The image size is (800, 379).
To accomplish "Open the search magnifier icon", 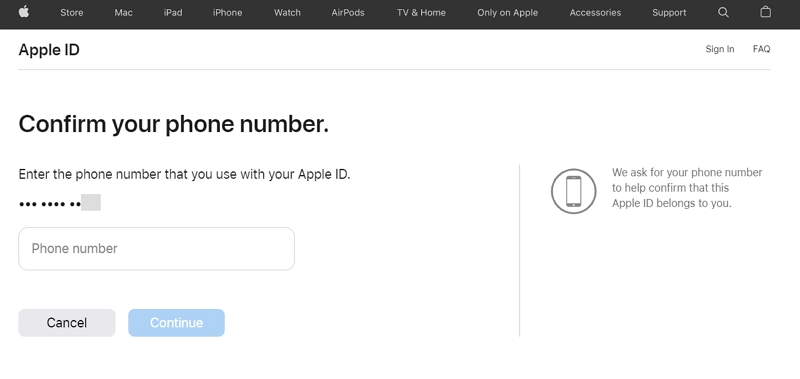I will coord(723,13).
